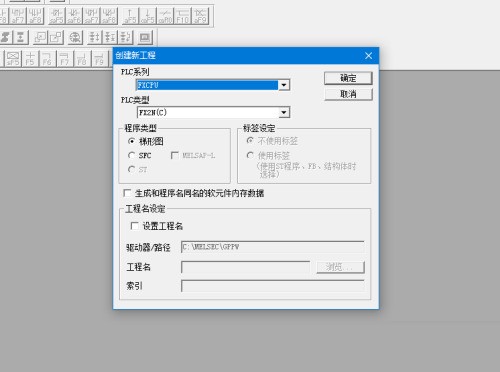Image resolution: width=500 pixels, height=372 pixels.
Task: Tick the 设置工程名 checkbox
Action: point(134,226)
